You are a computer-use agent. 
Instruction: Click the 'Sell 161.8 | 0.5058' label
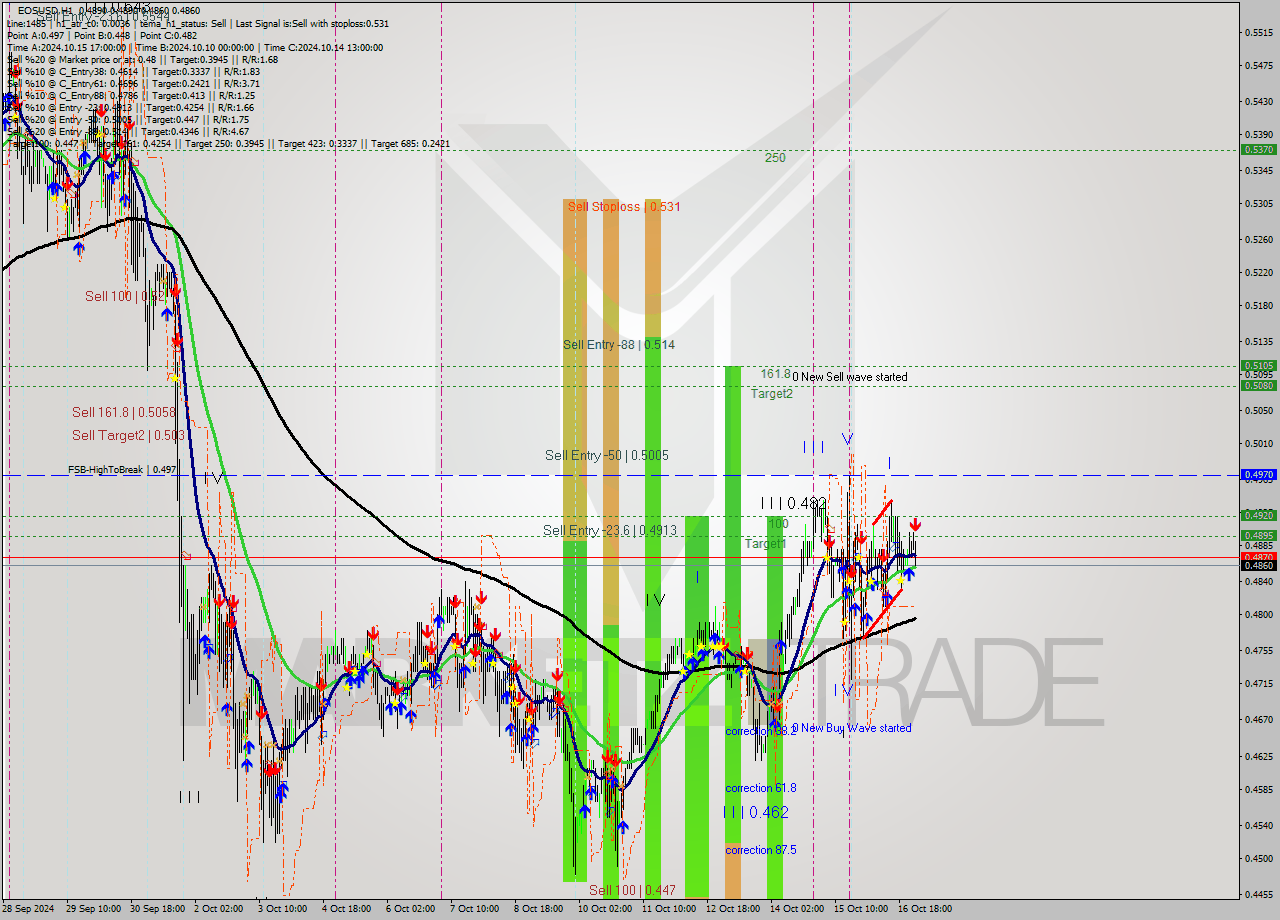pos(123,412)
